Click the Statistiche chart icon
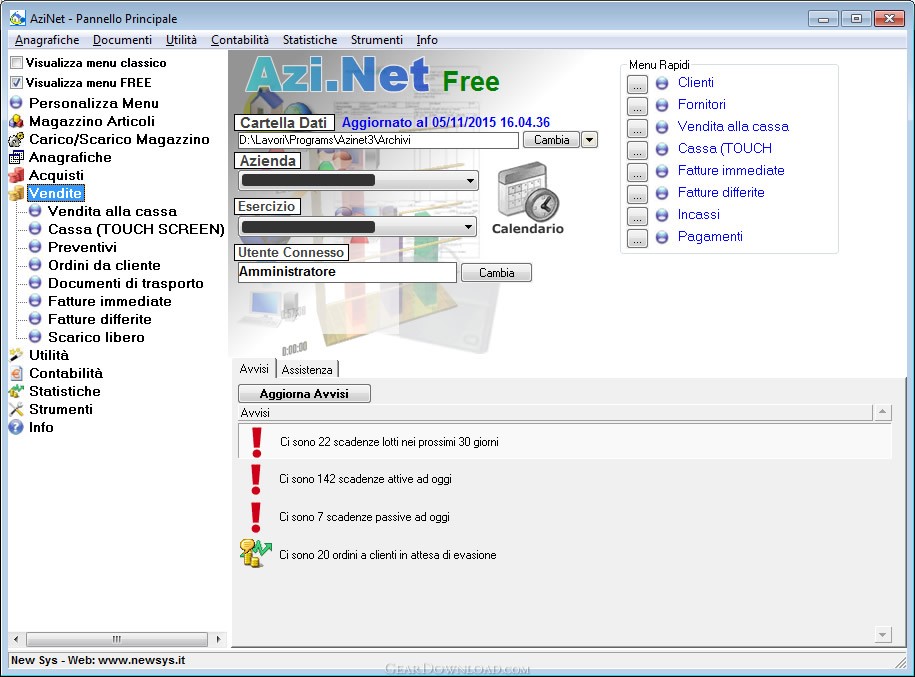The image size is (915, 677). pyautogui.click(x=16, y=392)
